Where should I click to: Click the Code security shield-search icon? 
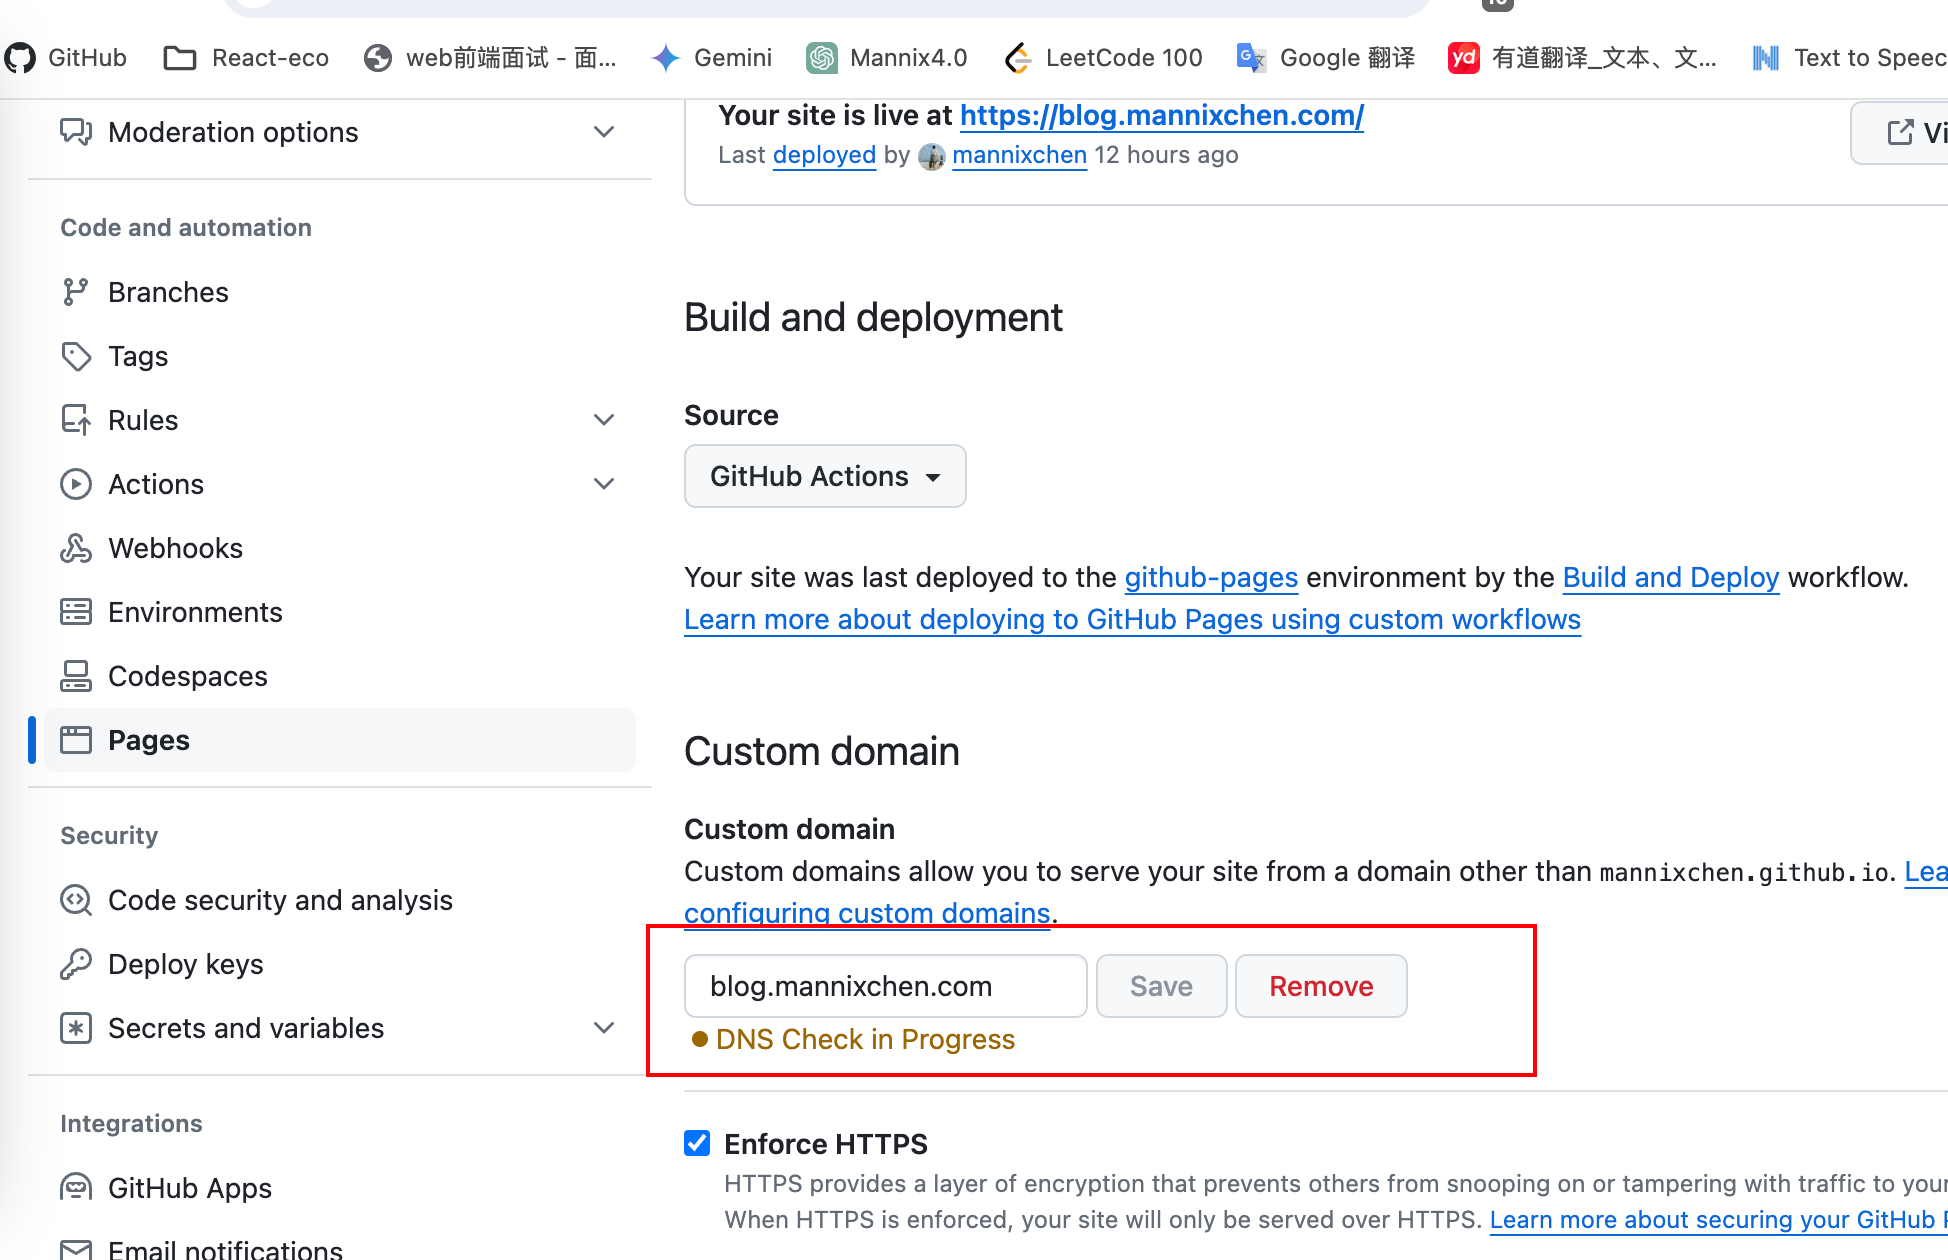point(76,900)
